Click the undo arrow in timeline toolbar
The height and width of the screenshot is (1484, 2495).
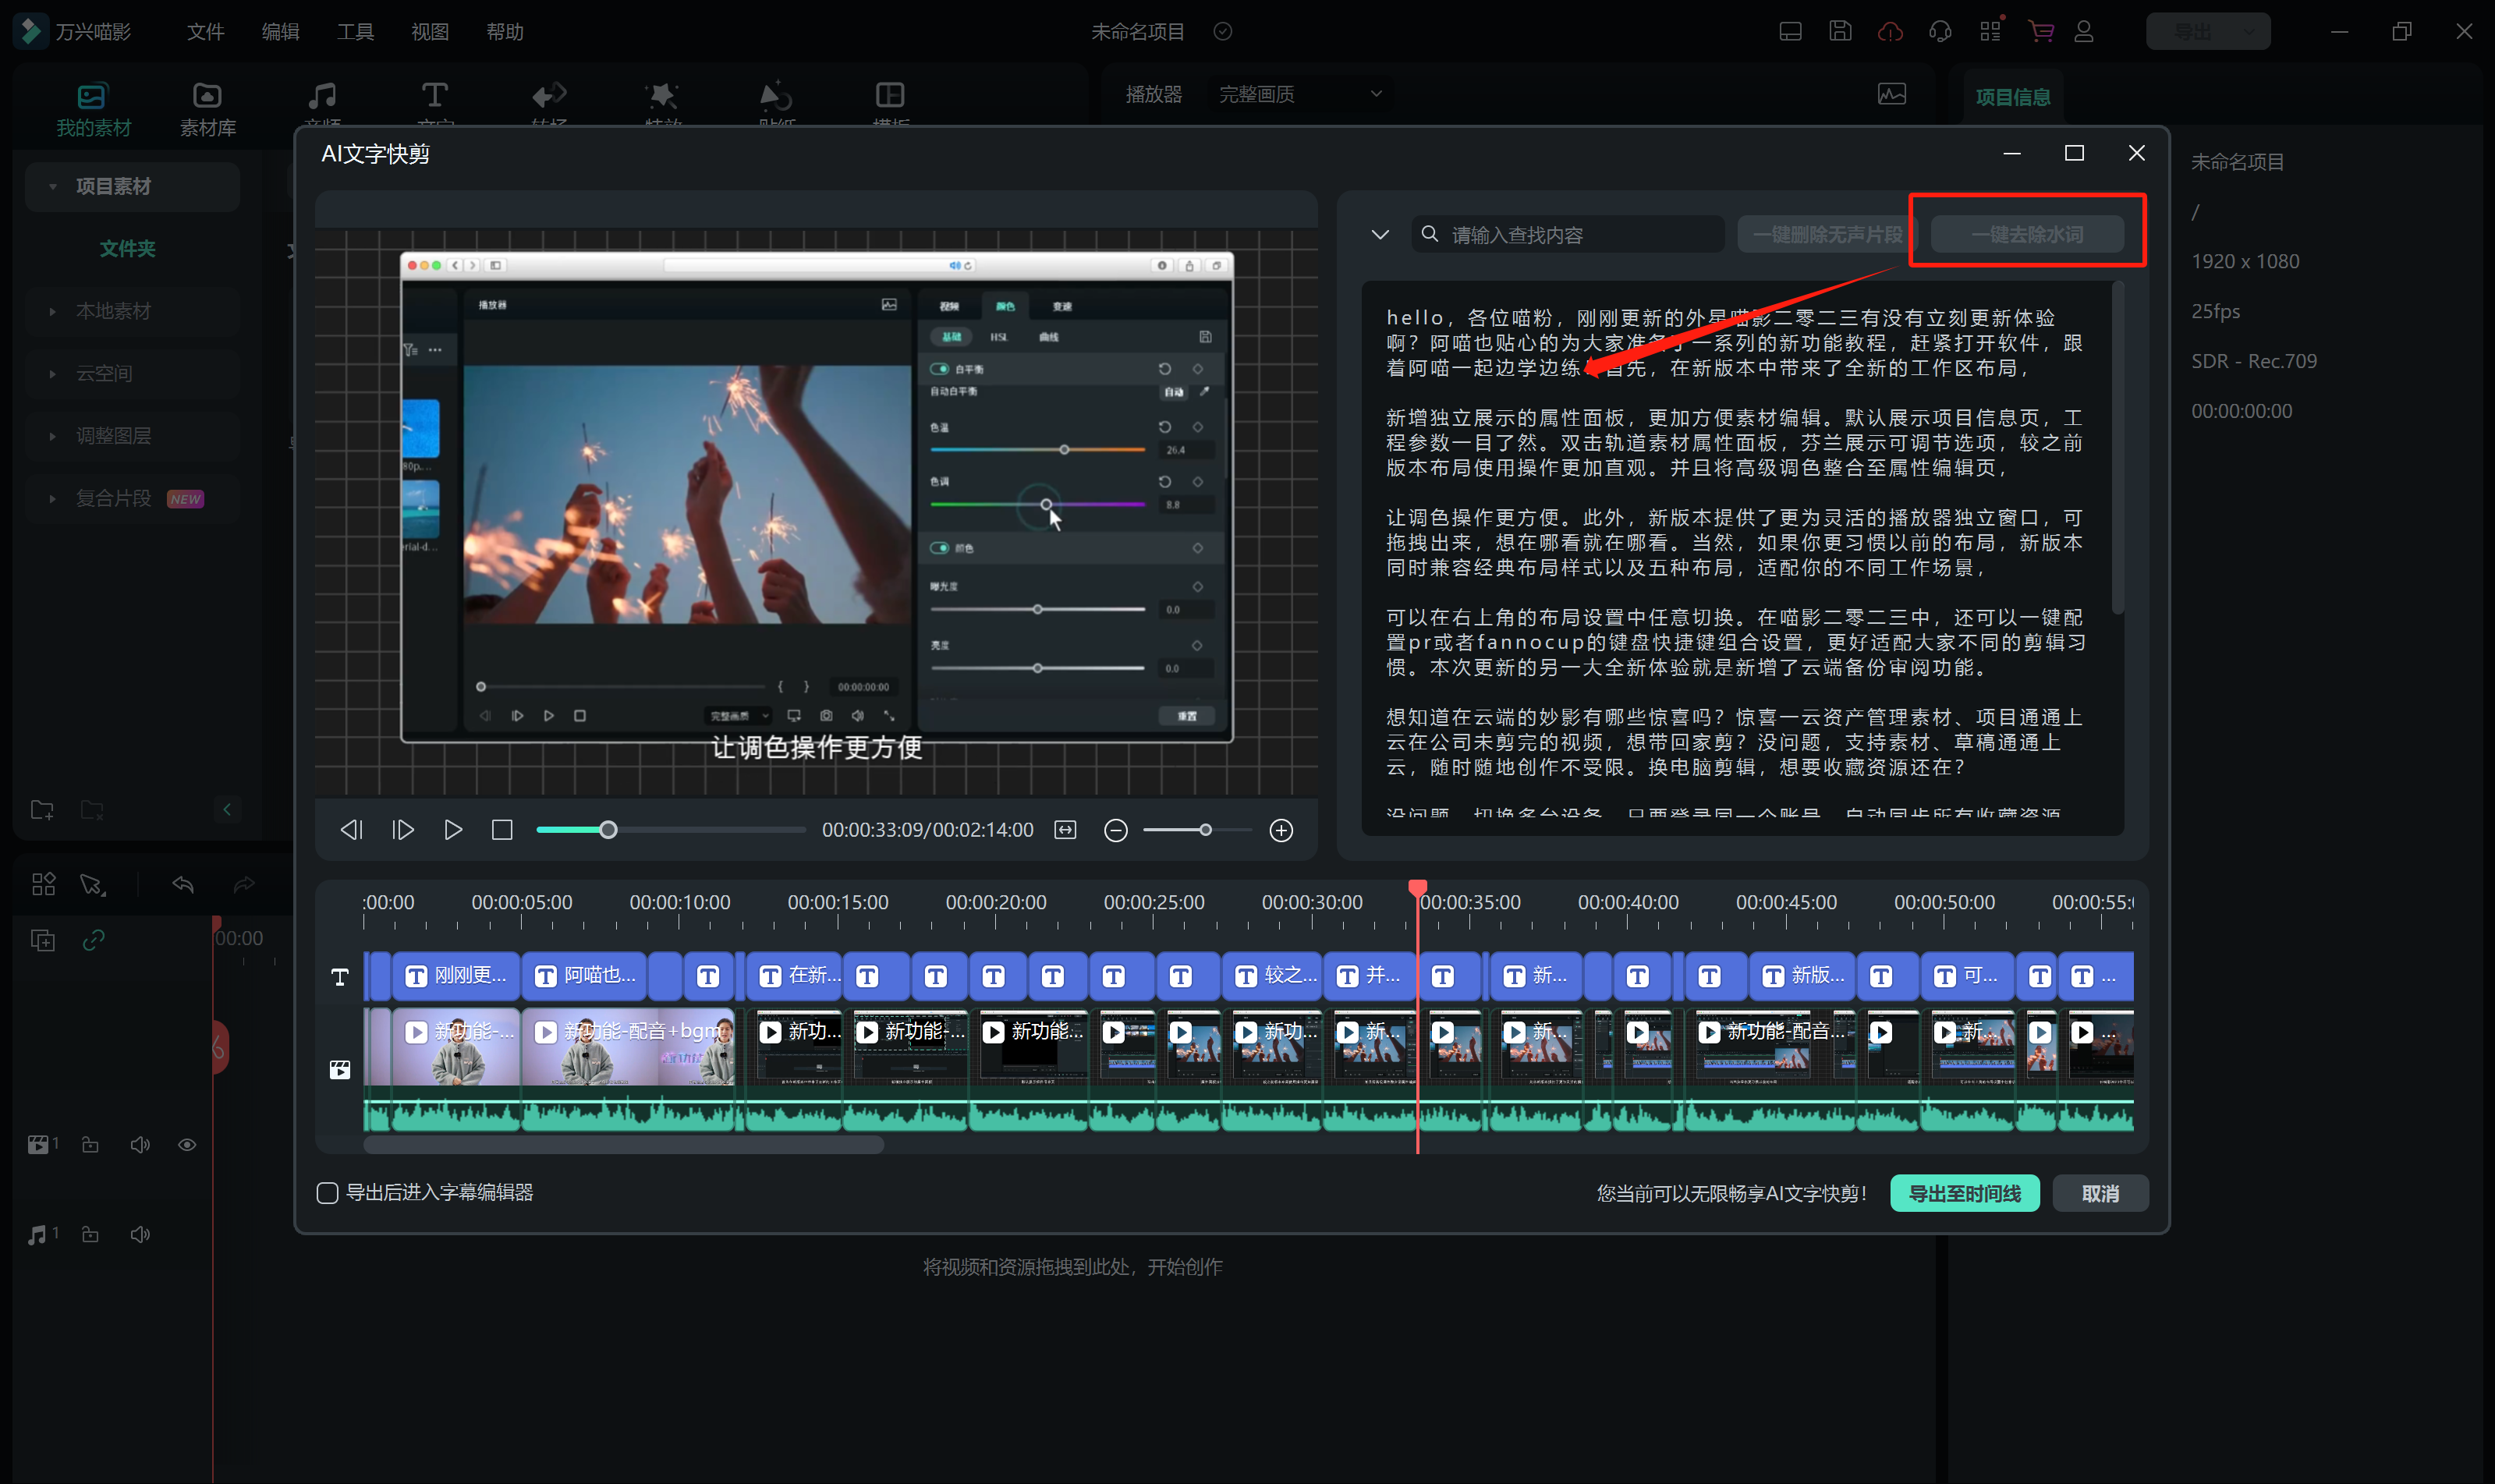[x=183, y=884]
